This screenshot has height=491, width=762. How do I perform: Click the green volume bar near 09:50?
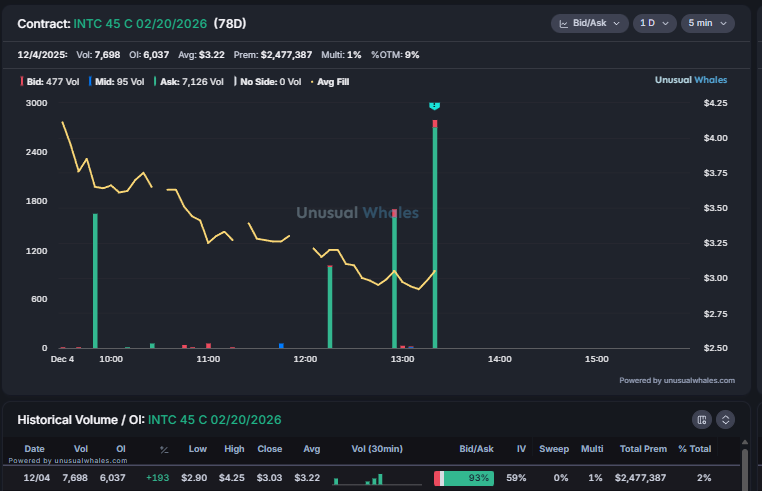(x=95, y=281)
